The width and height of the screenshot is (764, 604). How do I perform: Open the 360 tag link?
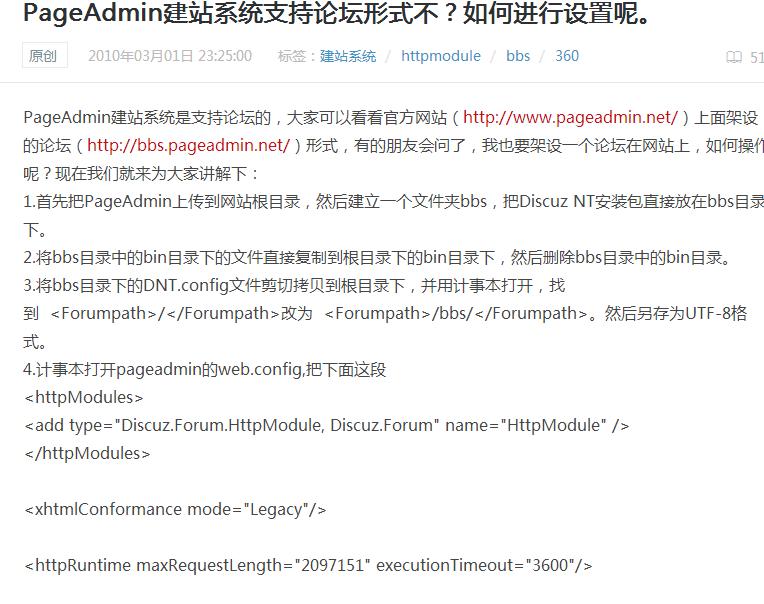[567, 56]
